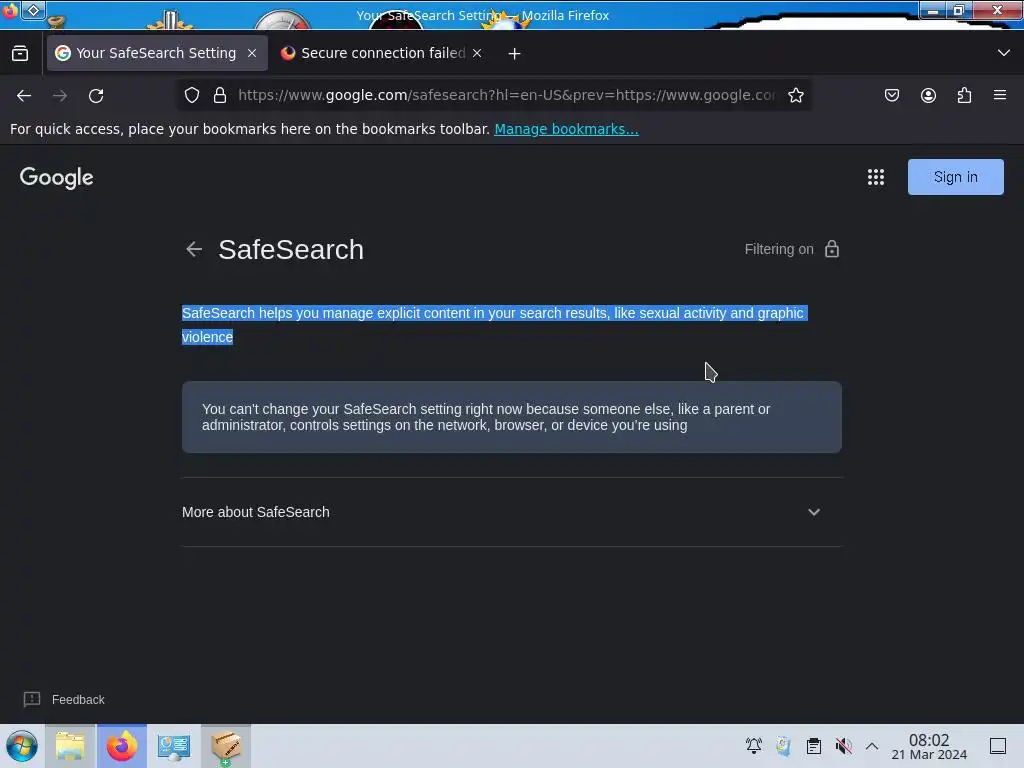Open the Feedback link
The height and width of the screenshot is (768, 1024).
(x=78, y=699)
